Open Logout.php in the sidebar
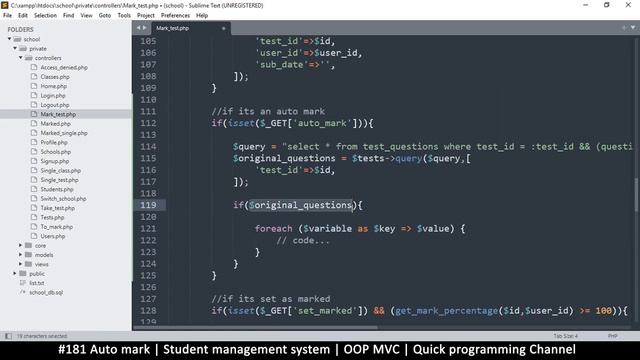Screen dimensions: 640x360 click(55, 105)
